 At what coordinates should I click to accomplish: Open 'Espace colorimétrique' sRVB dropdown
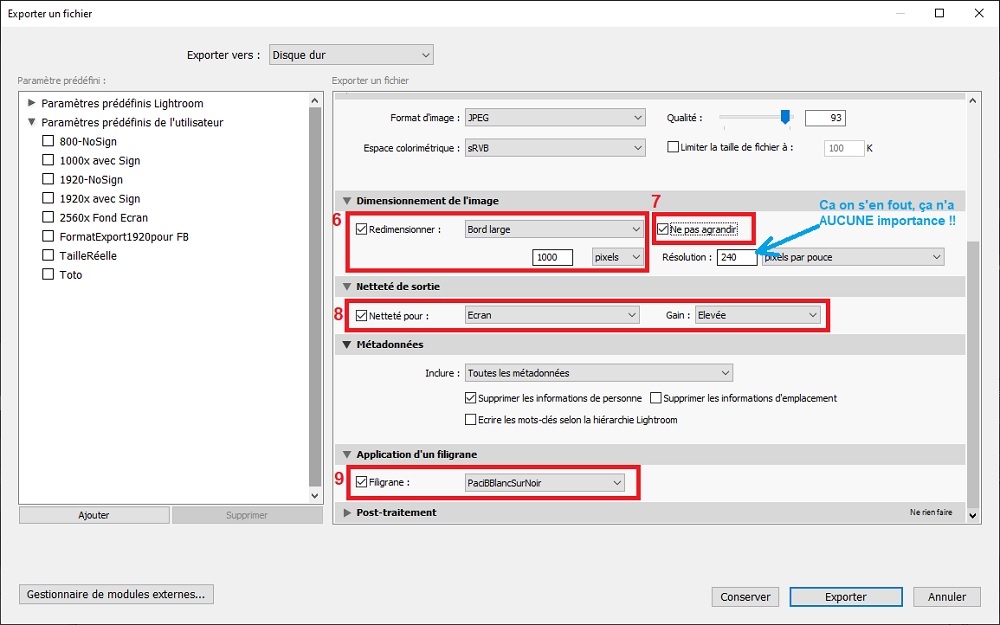click(555, 148)
